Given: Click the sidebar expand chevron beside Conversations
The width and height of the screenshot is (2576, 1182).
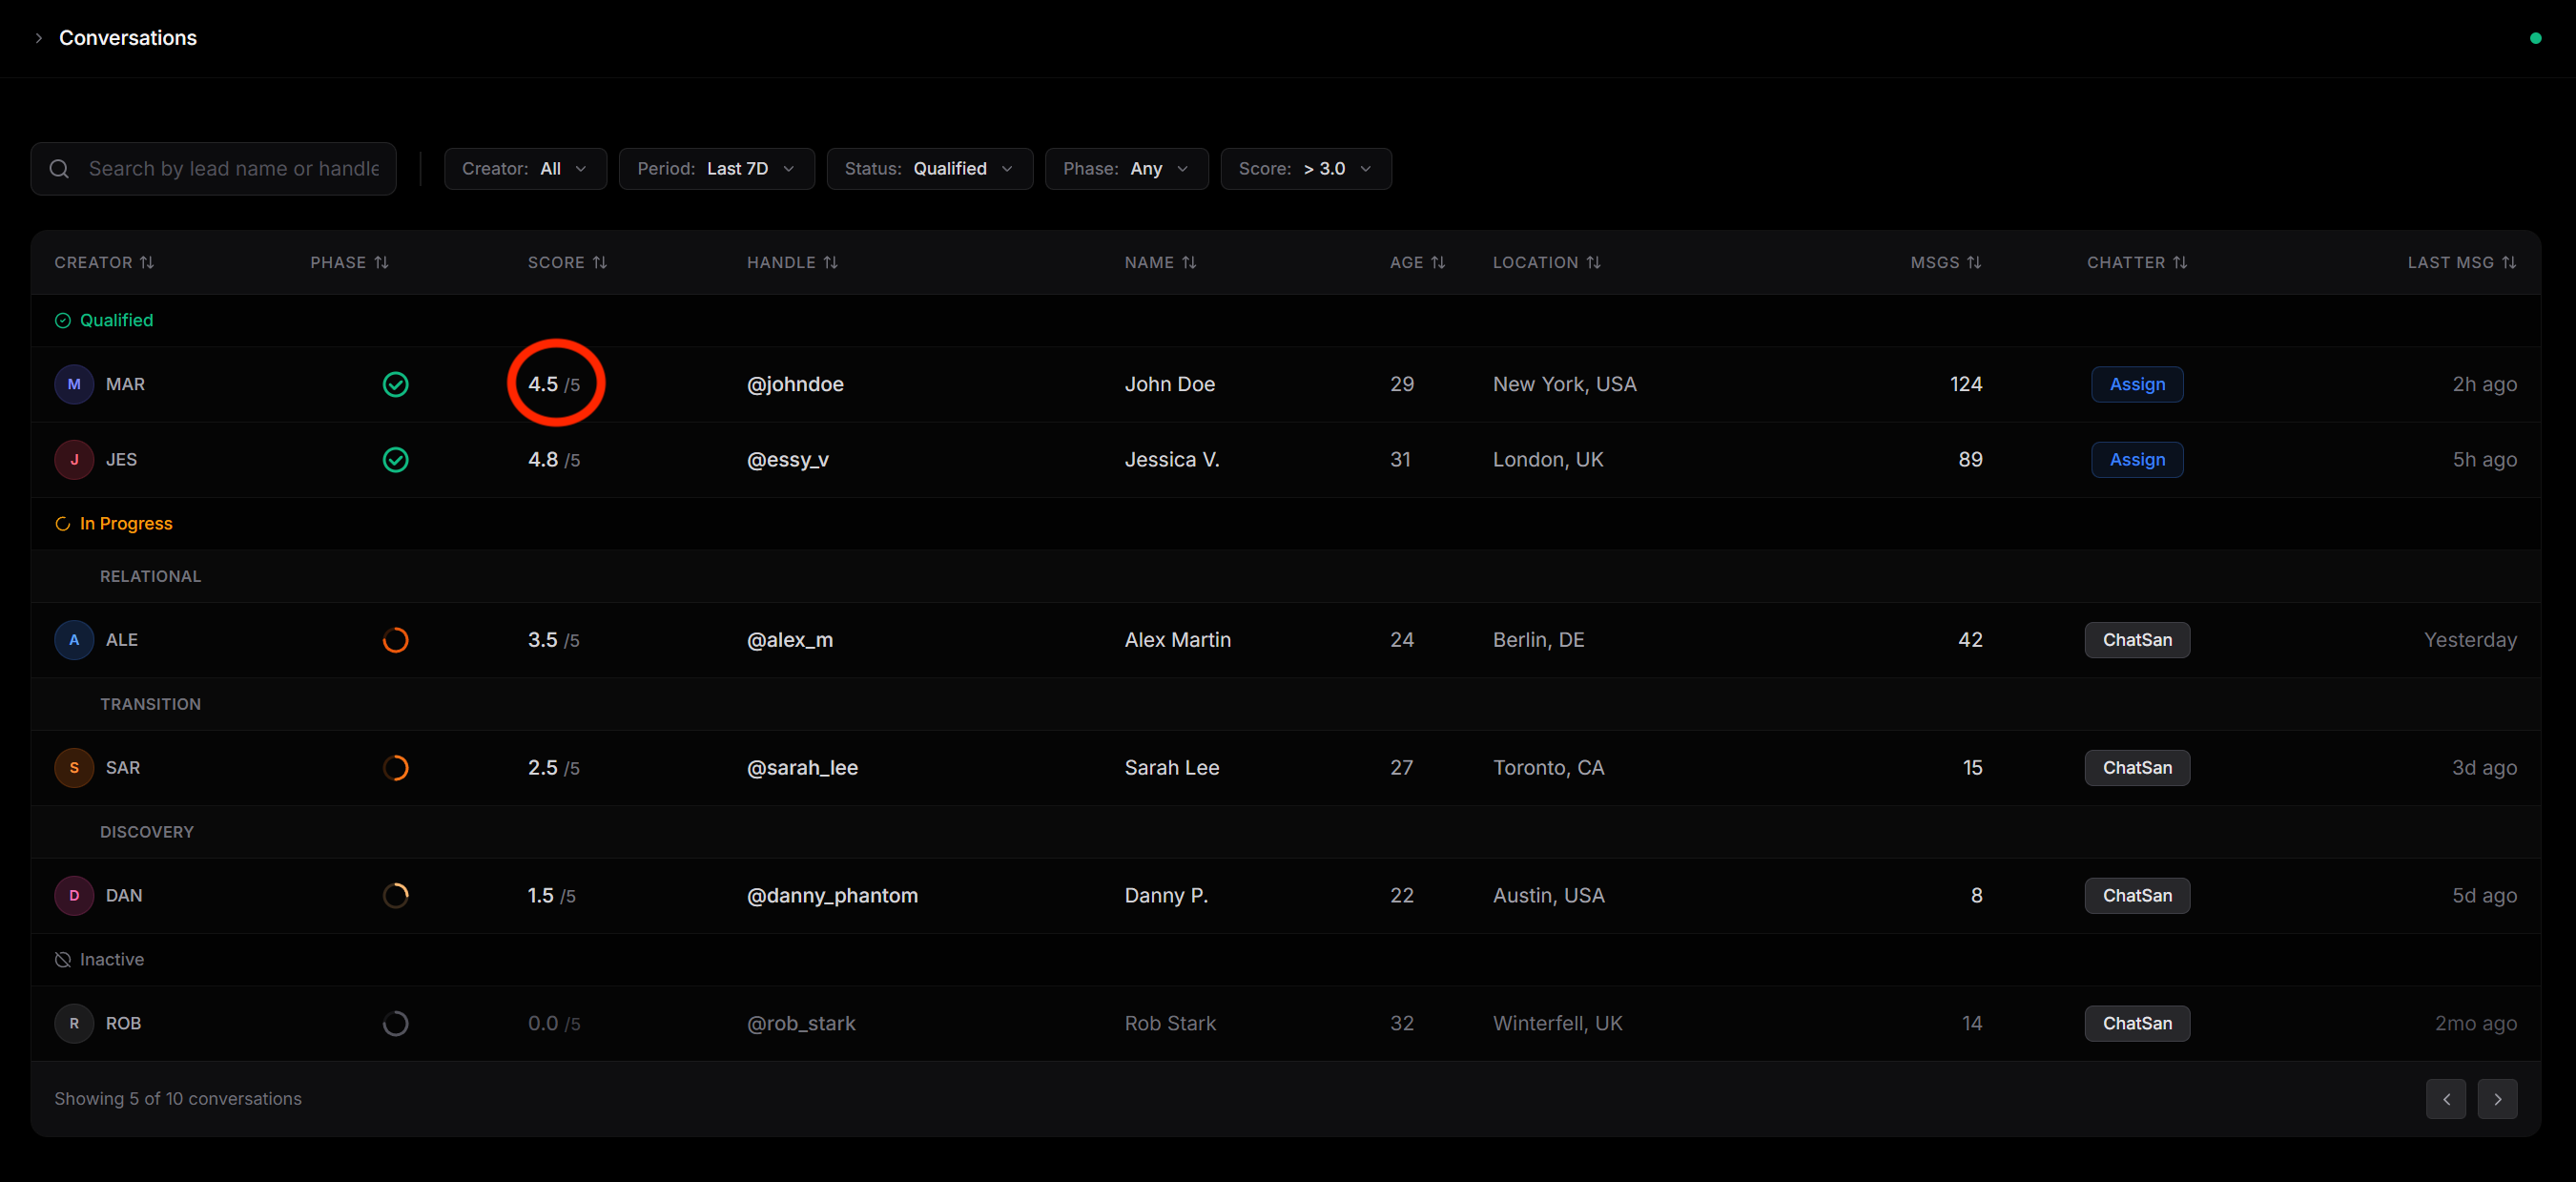Looking at the screenshot, I should [x=39, y=38].
